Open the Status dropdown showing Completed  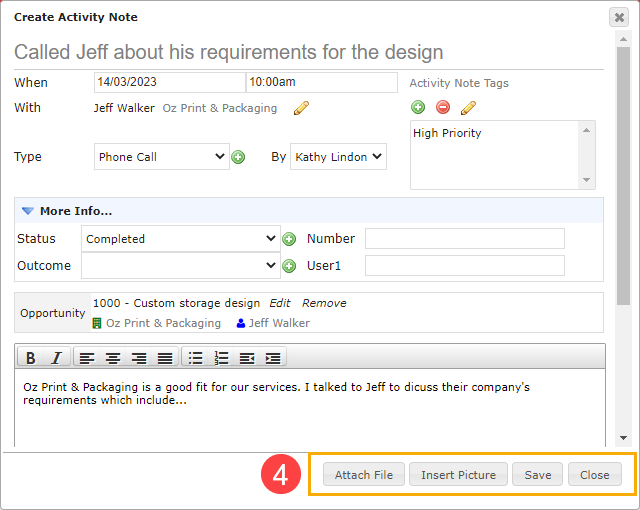tap(181, 239)
